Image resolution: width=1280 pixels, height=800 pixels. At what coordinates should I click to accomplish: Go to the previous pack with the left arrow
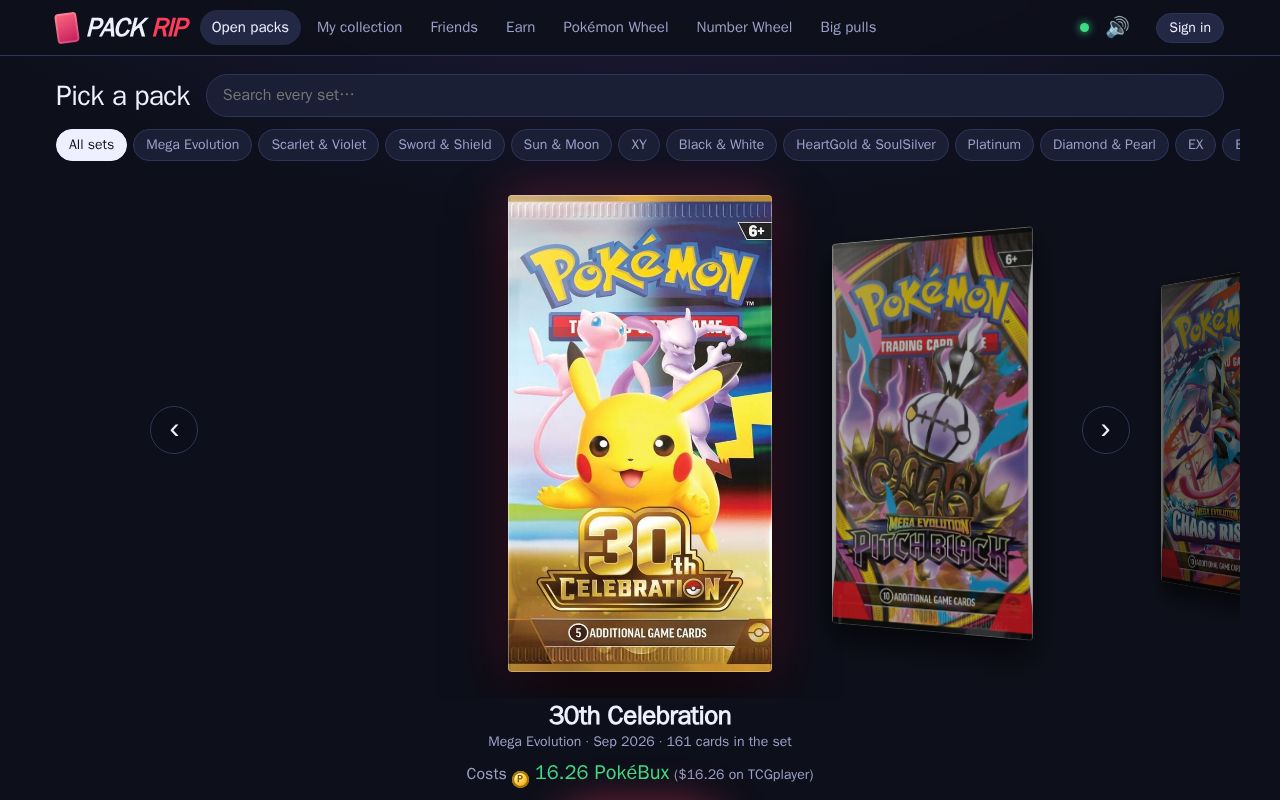(174, 430)
